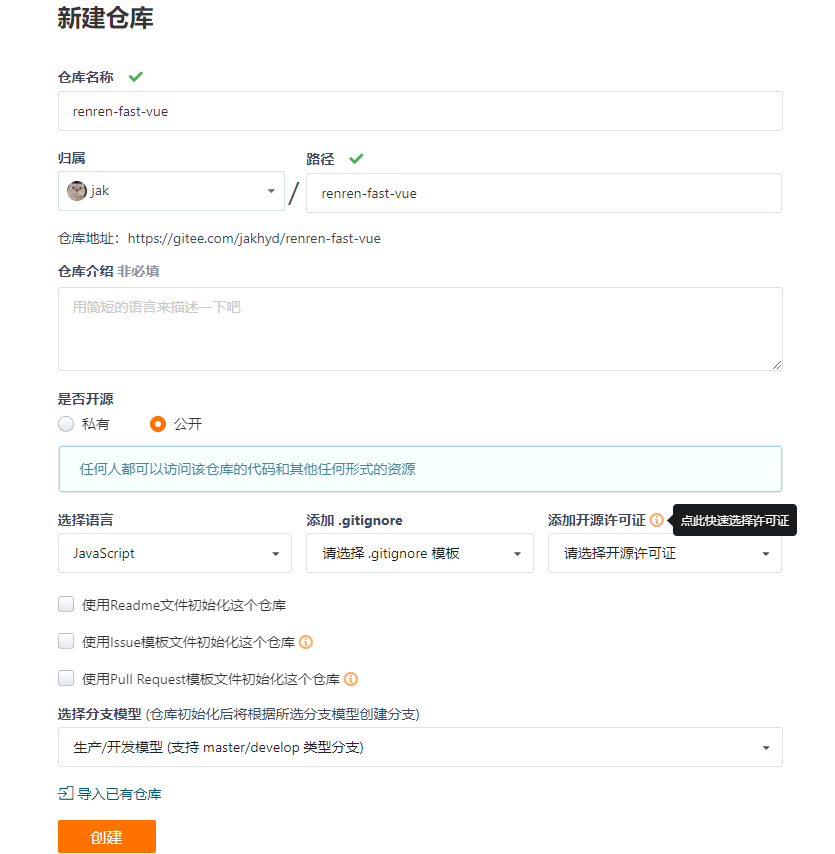Select the 私有 private radio button
The height and width of the screenshot is (854, 835).
[x=66, y=424]
